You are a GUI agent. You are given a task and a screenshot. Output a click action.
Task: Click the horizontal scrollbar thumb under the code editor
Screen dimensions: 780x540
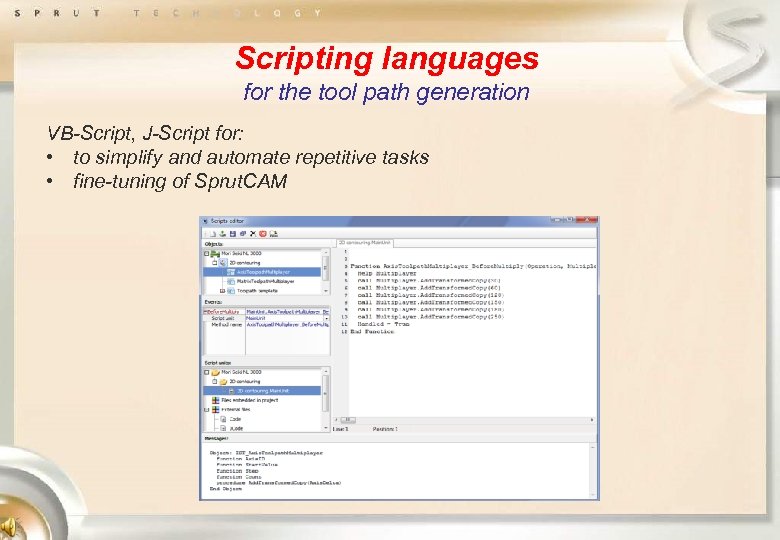point(348,420)
